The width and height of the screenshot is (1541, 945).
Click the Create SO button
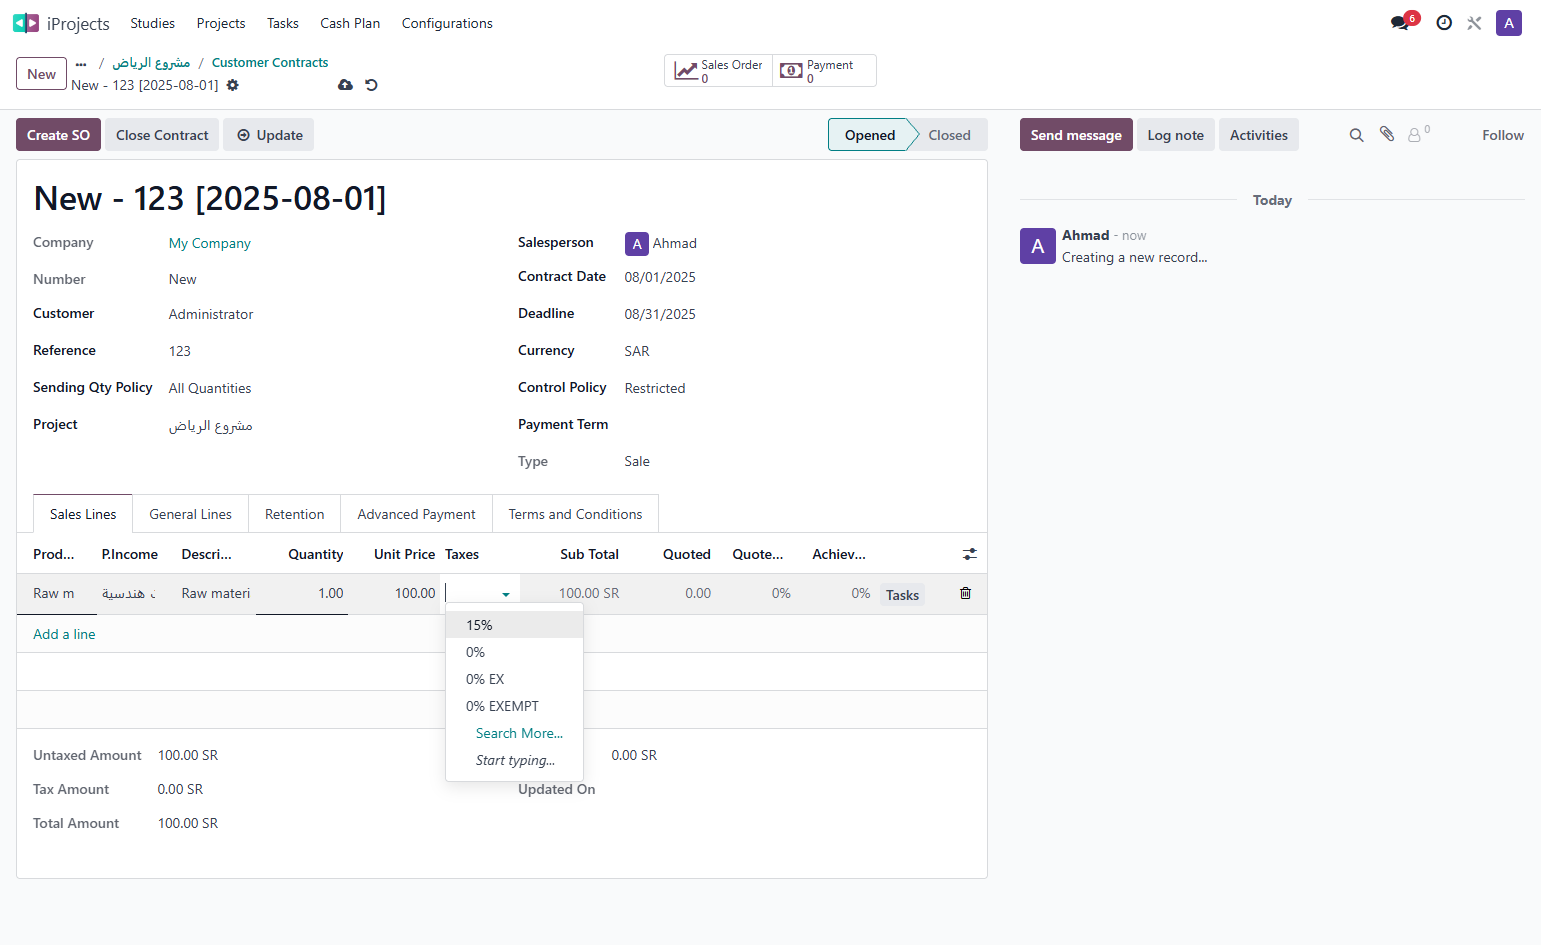coord(58,135)
